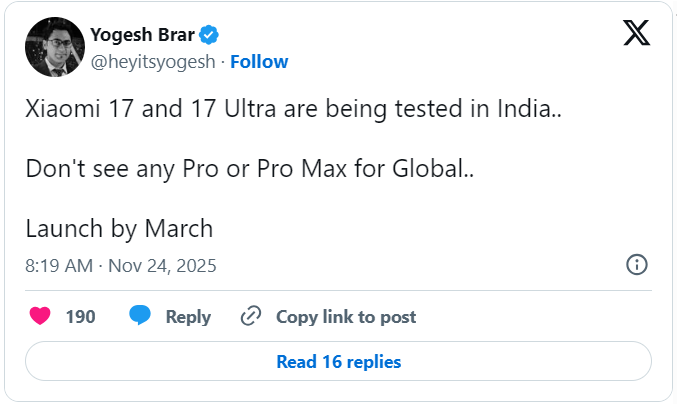Click the chain link copy icon
677x404 pixels.
(x=251, y=317)
